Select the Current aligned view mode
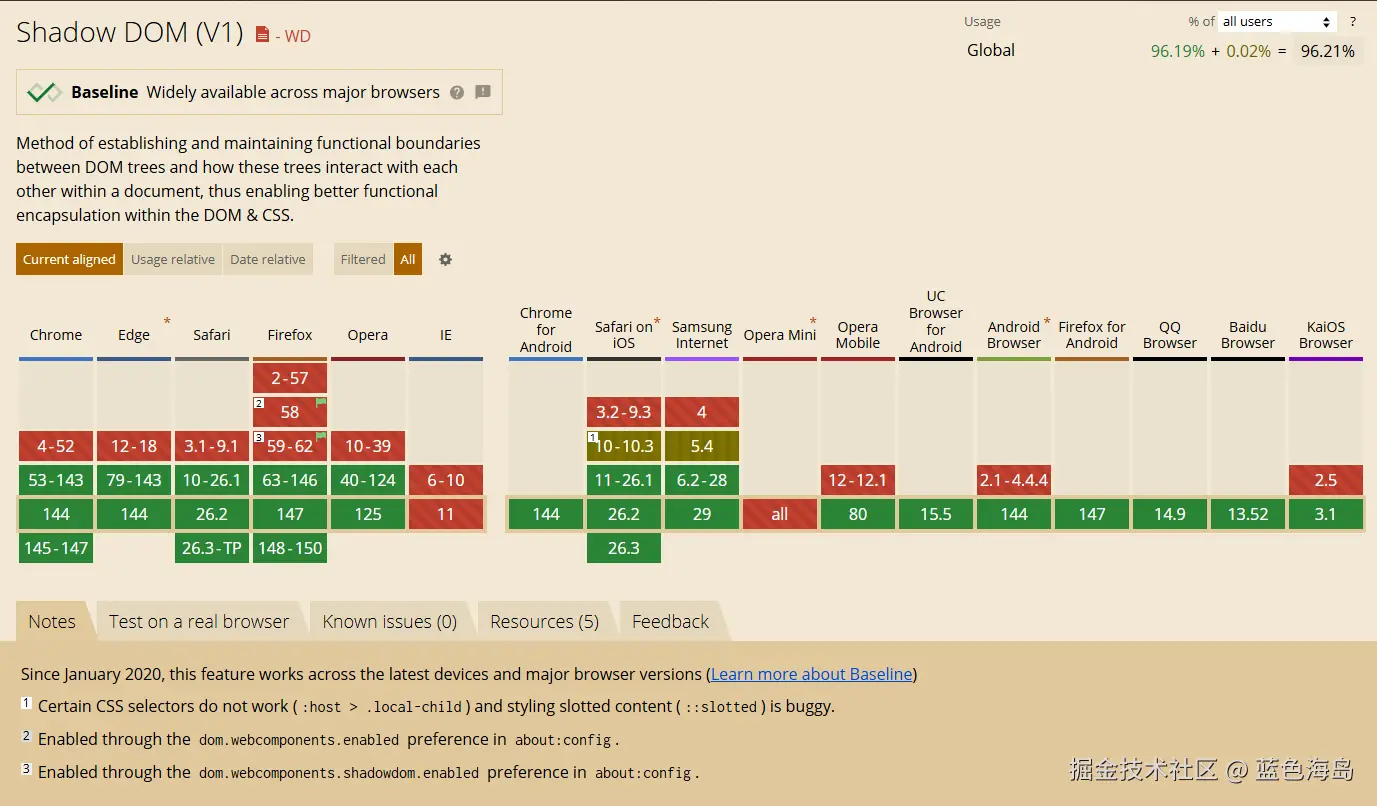The height and width of the screenshot is (806, 1377). click(69, 259)
